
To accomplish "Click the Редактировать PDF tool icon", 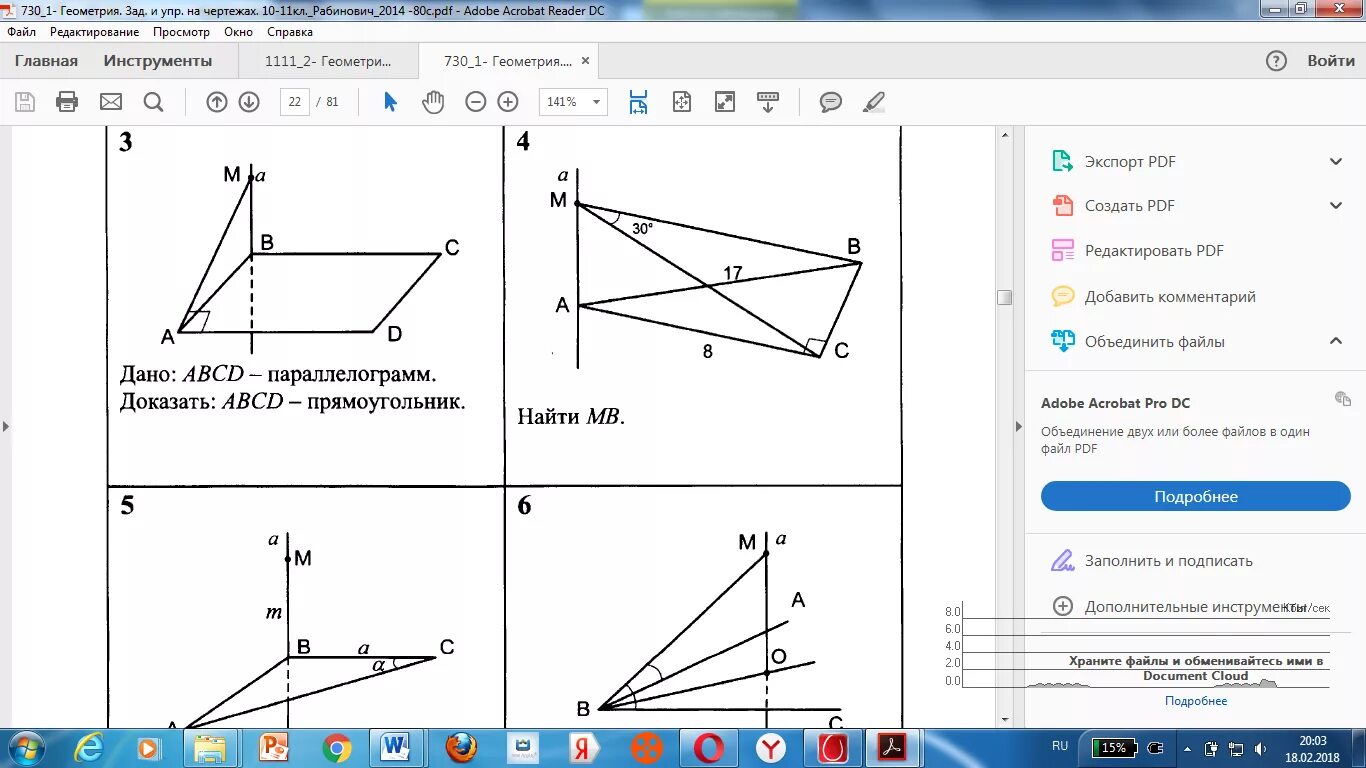I will point(1062,251).
